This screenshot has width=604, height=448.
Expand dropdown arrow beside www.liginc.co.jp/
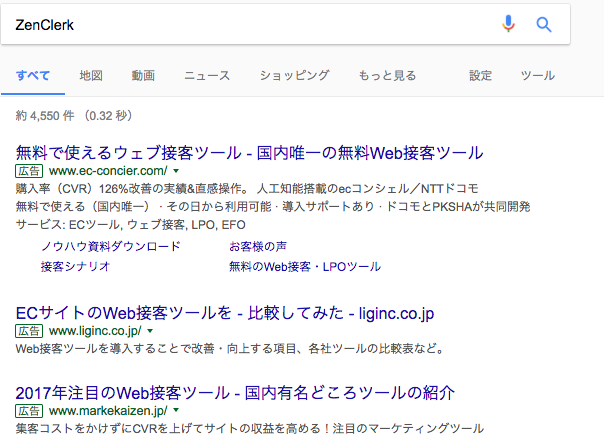(x=150, y=331)
